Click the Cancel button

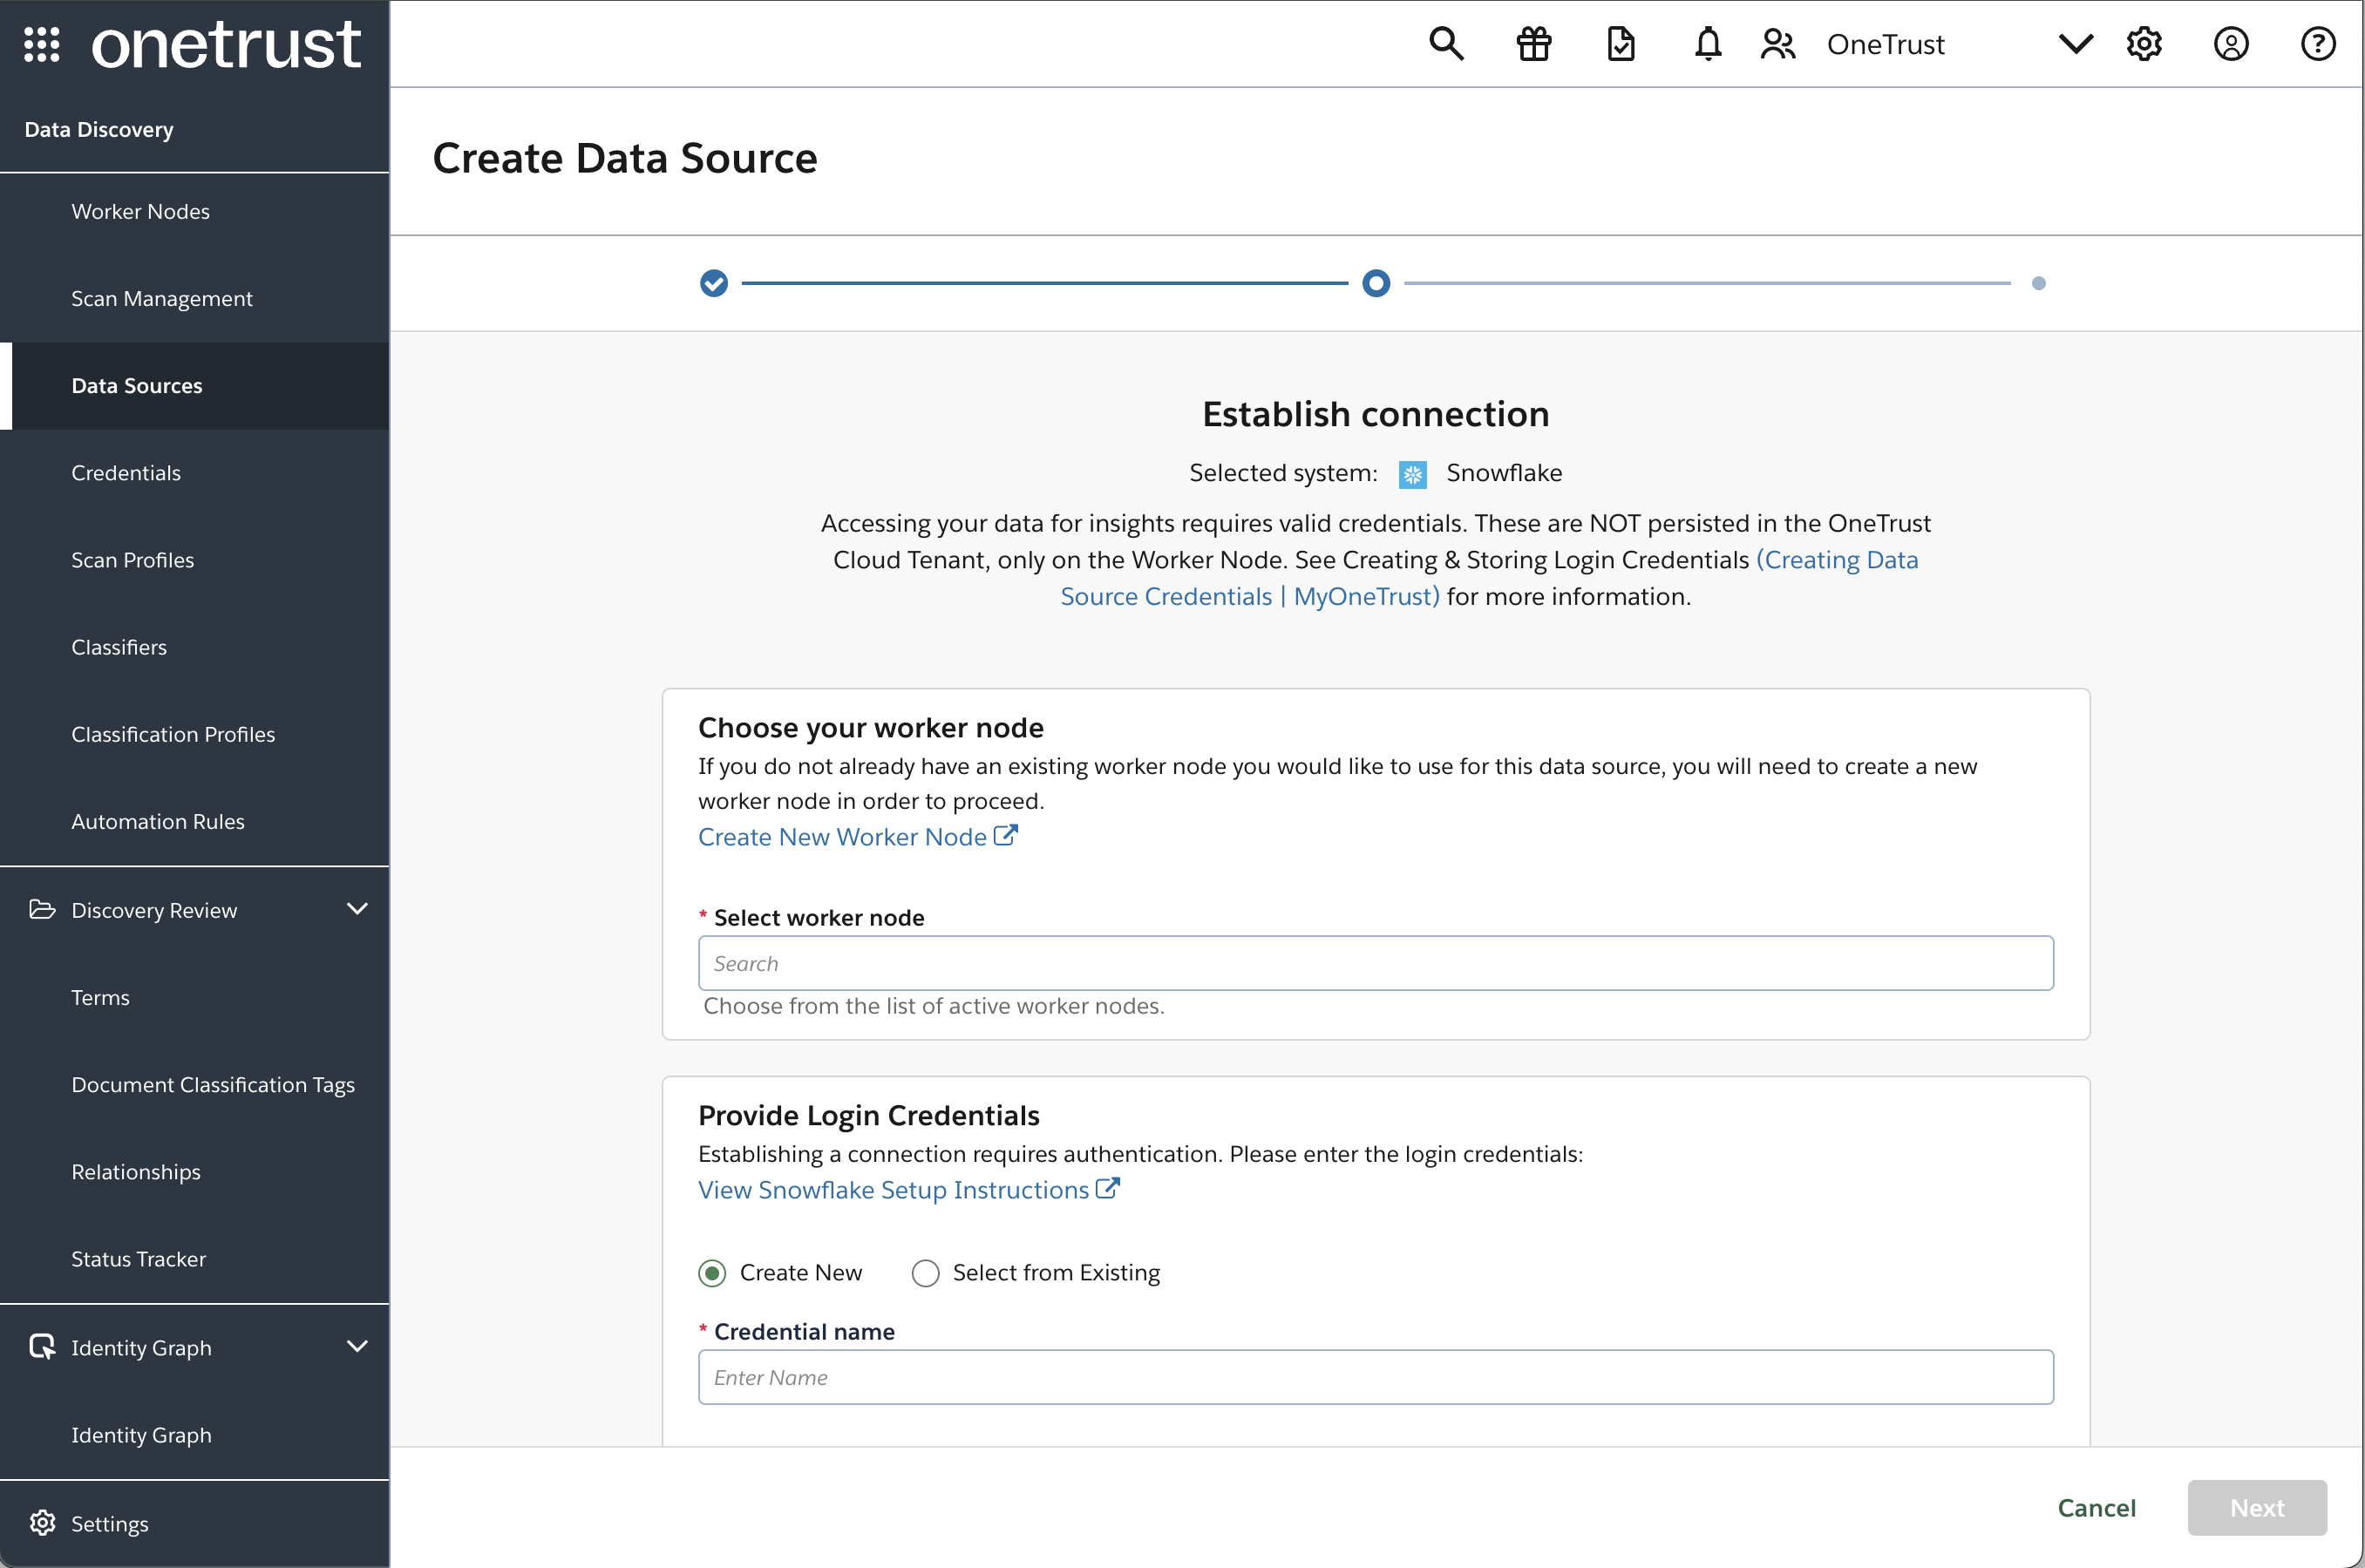[x=2096, y=1507]
